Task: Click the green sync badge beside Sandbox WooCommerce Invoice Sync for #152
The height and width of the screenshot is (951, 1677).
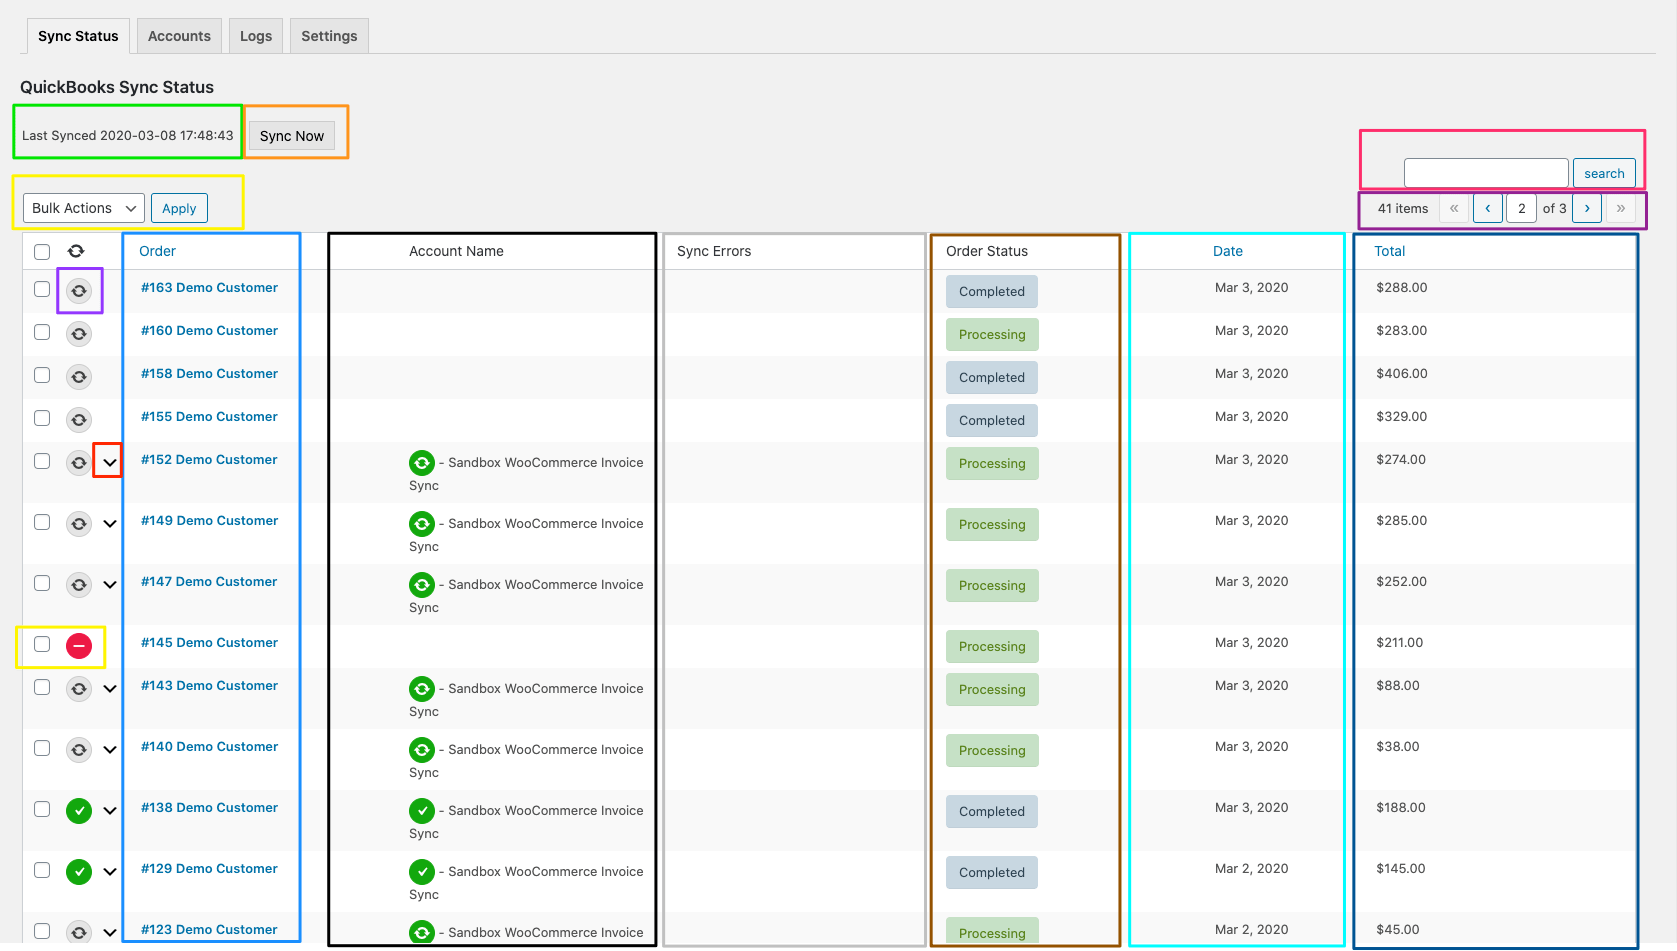Action: coord(421,463)
